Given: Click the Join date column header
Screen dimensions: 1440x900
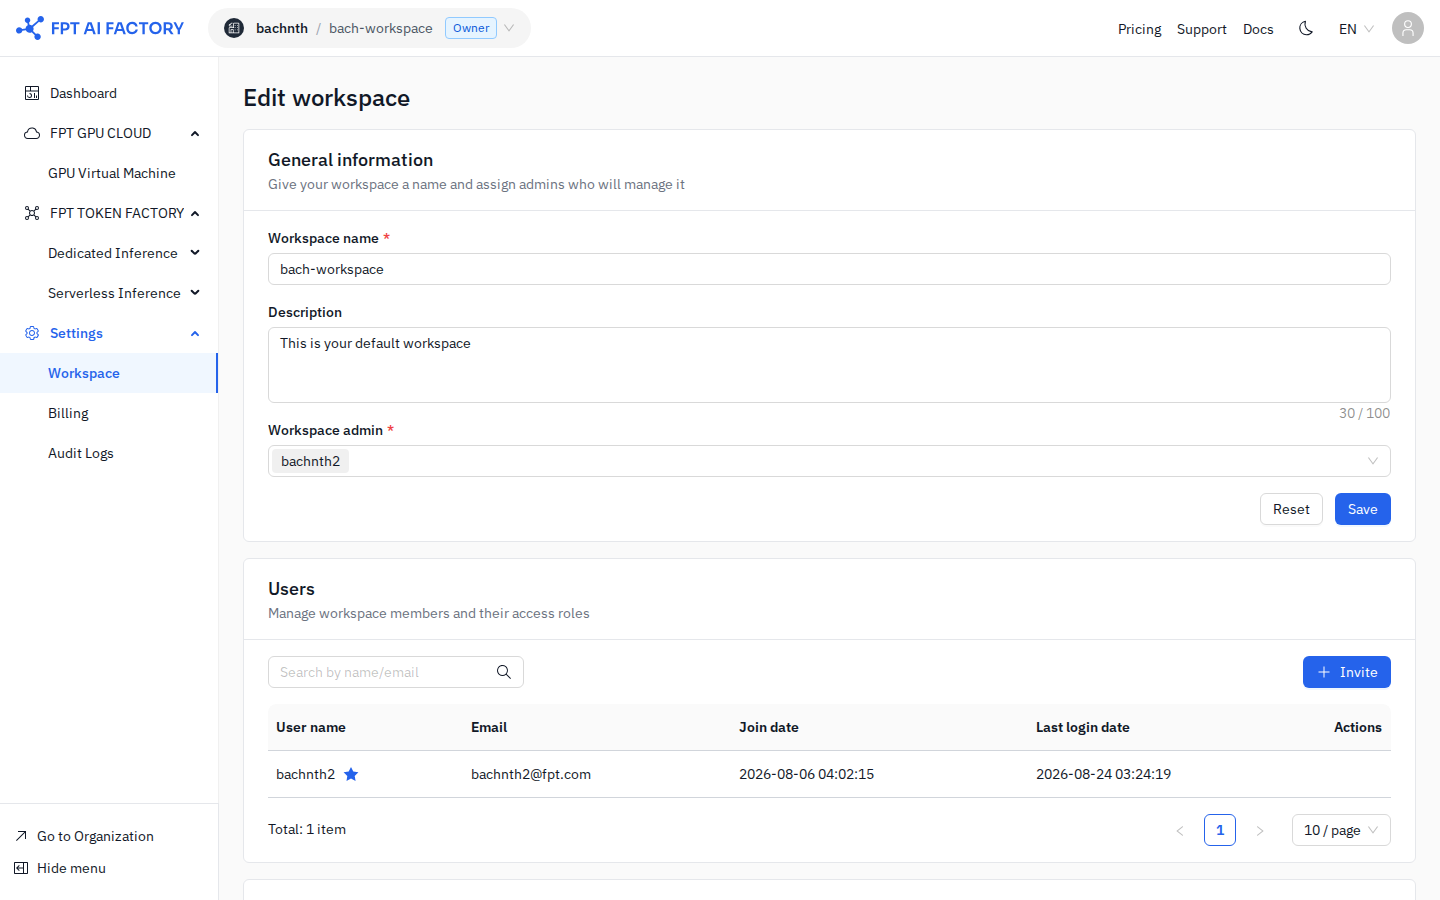Looking at the screenshot, I should pyautogui.click(x=769, y=727).
